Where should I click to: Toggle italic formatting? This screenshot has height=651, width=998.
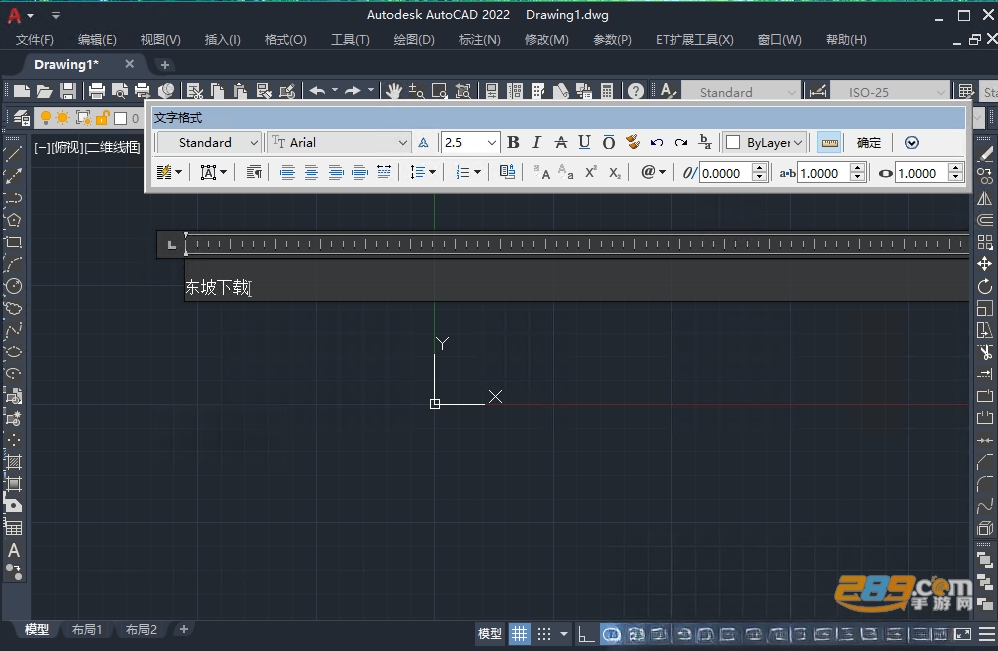point(537,143)
